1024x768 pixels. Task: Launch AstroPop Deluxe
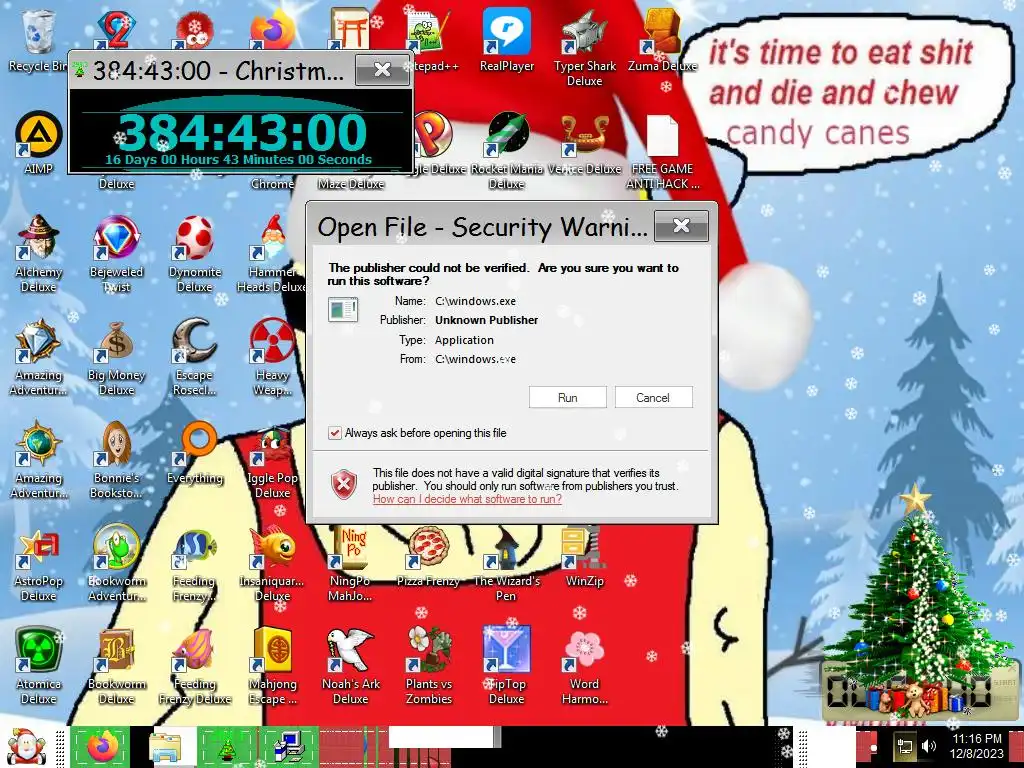click(x=38, y=564)
